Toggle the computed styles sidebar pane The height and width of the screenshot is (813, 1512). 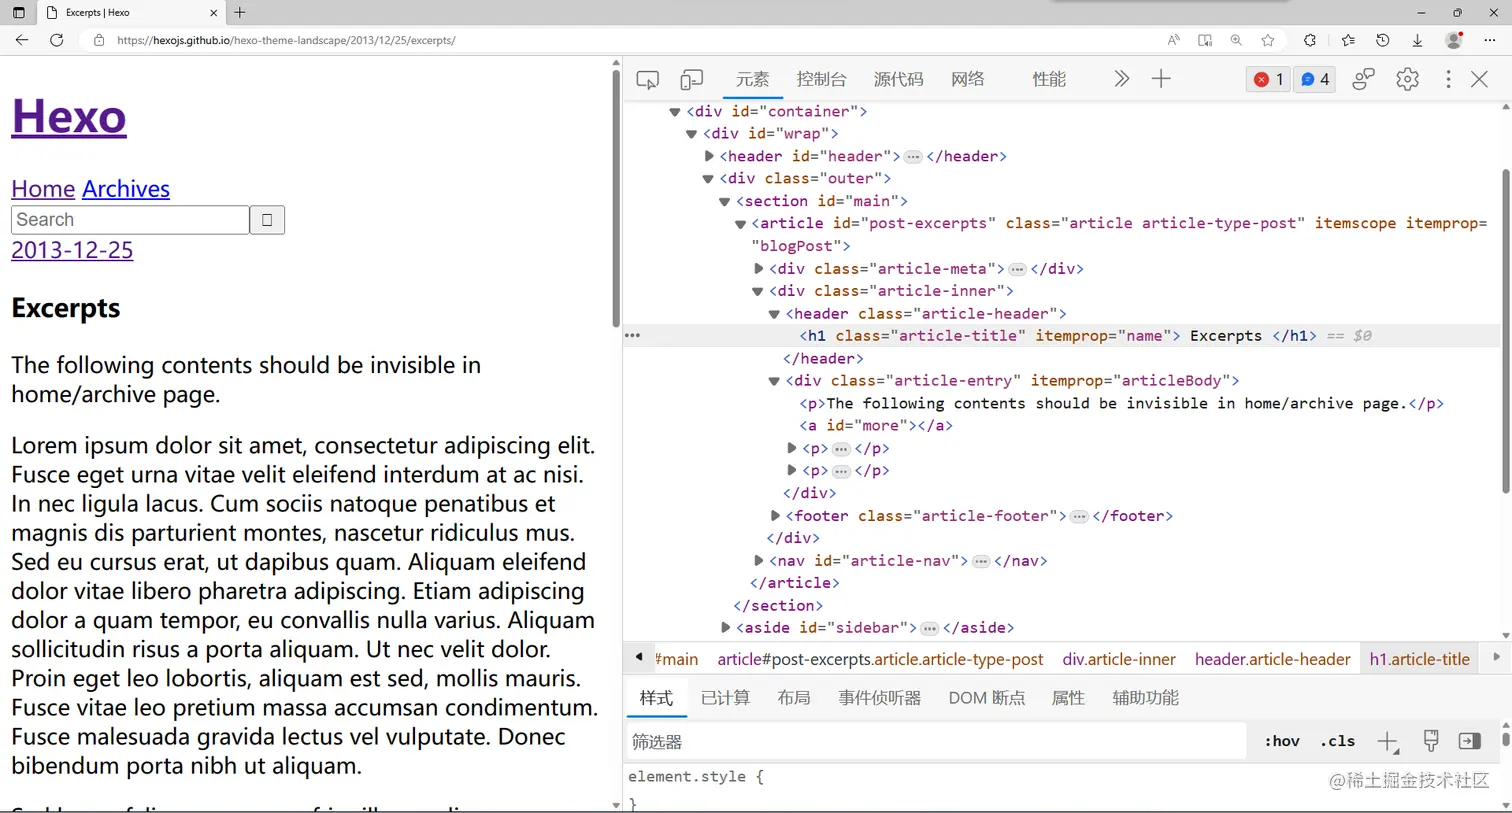(x=1469, y=741)
